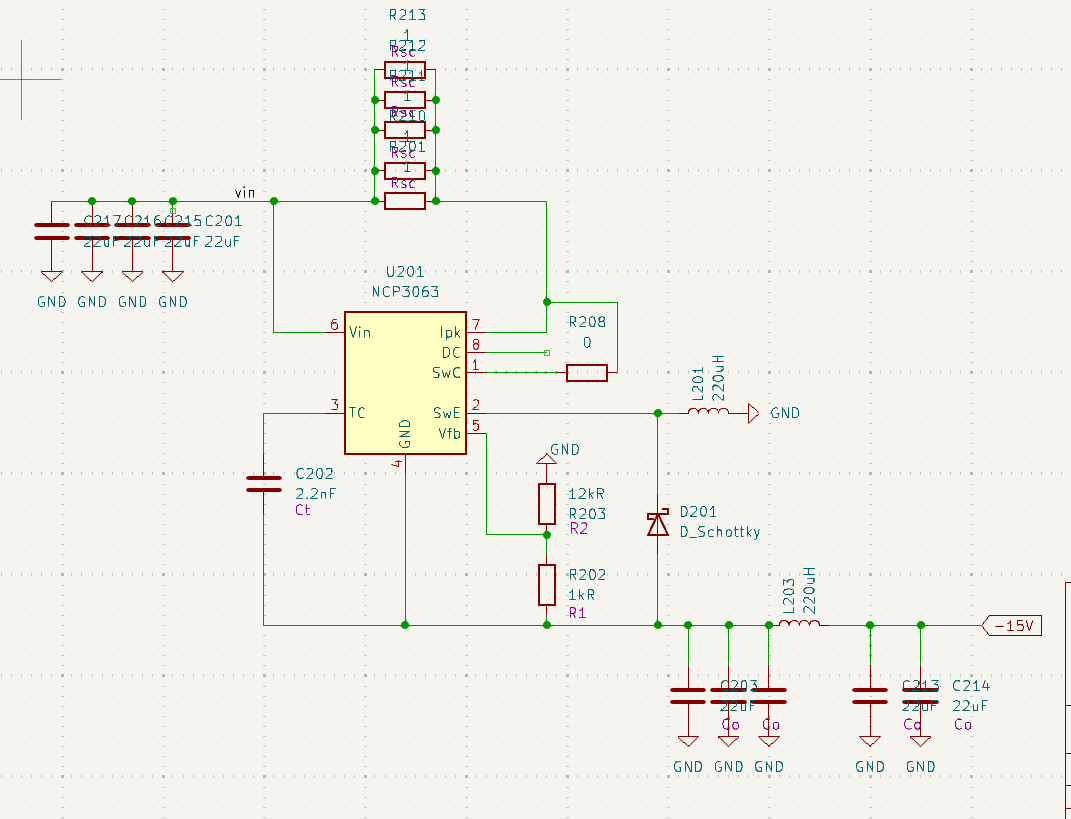Image resolution: width=1071 pixels, height=819 pixels.
Task: Select the C214 reference text
Action: pos(970,686)
